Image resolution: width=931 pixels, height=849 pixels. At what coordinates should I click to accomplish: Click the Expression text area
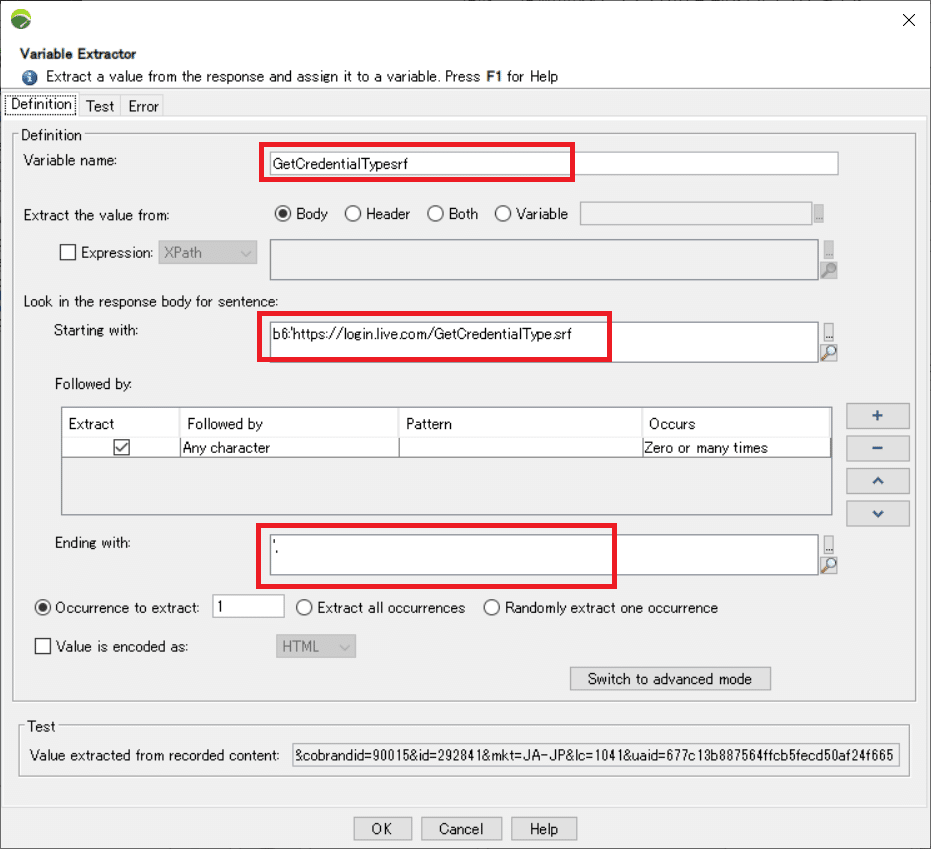click(544, 259)
